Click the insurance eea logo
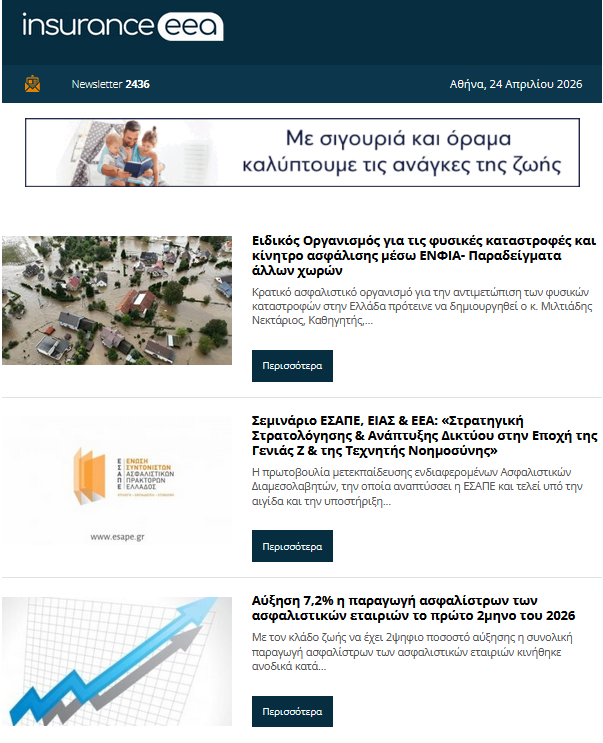The image size is (603, 743). point(123,26)
